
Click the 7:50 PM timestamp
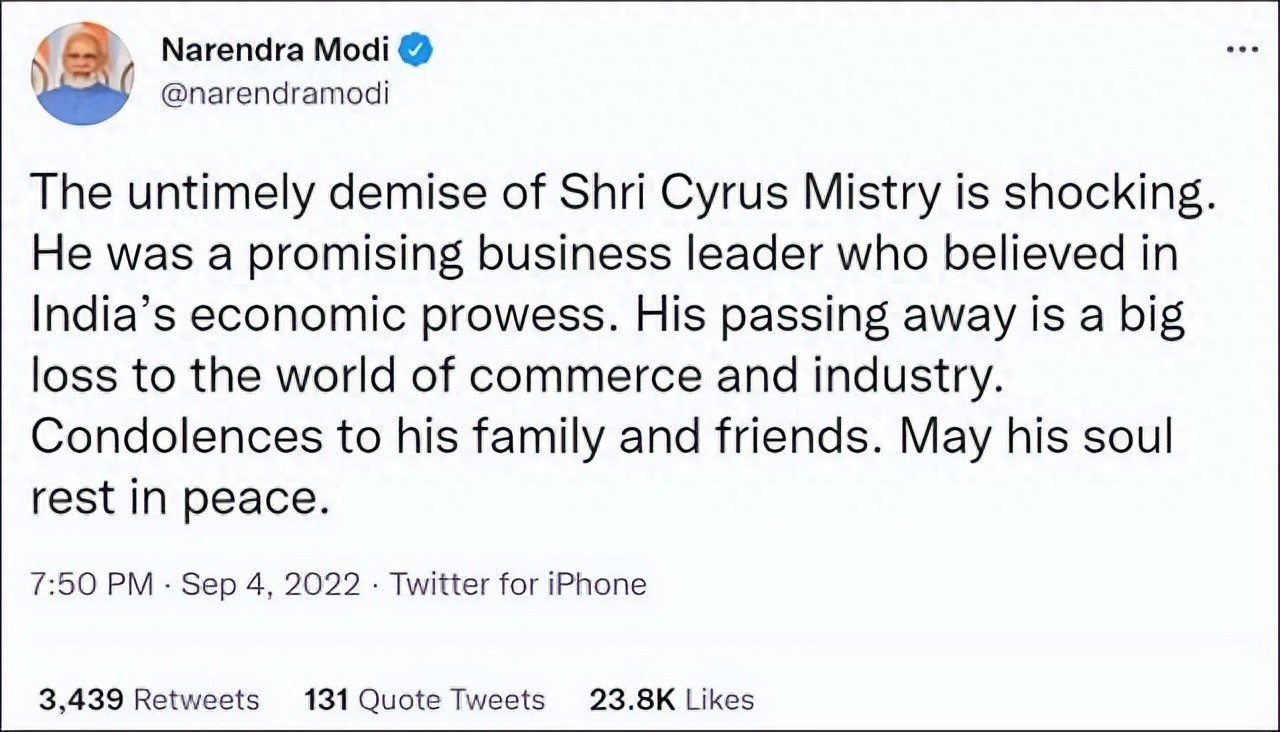[93, 584]
